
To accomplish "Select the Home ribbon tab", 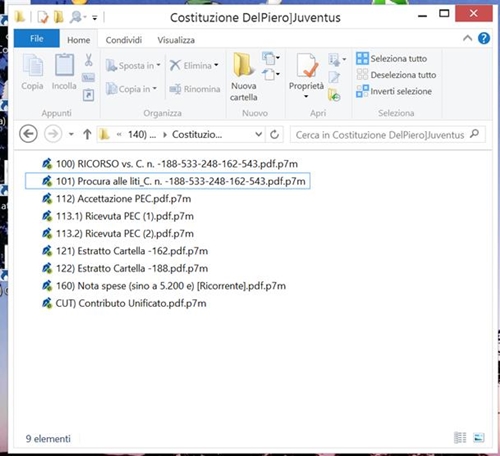I will pos(79,40).
